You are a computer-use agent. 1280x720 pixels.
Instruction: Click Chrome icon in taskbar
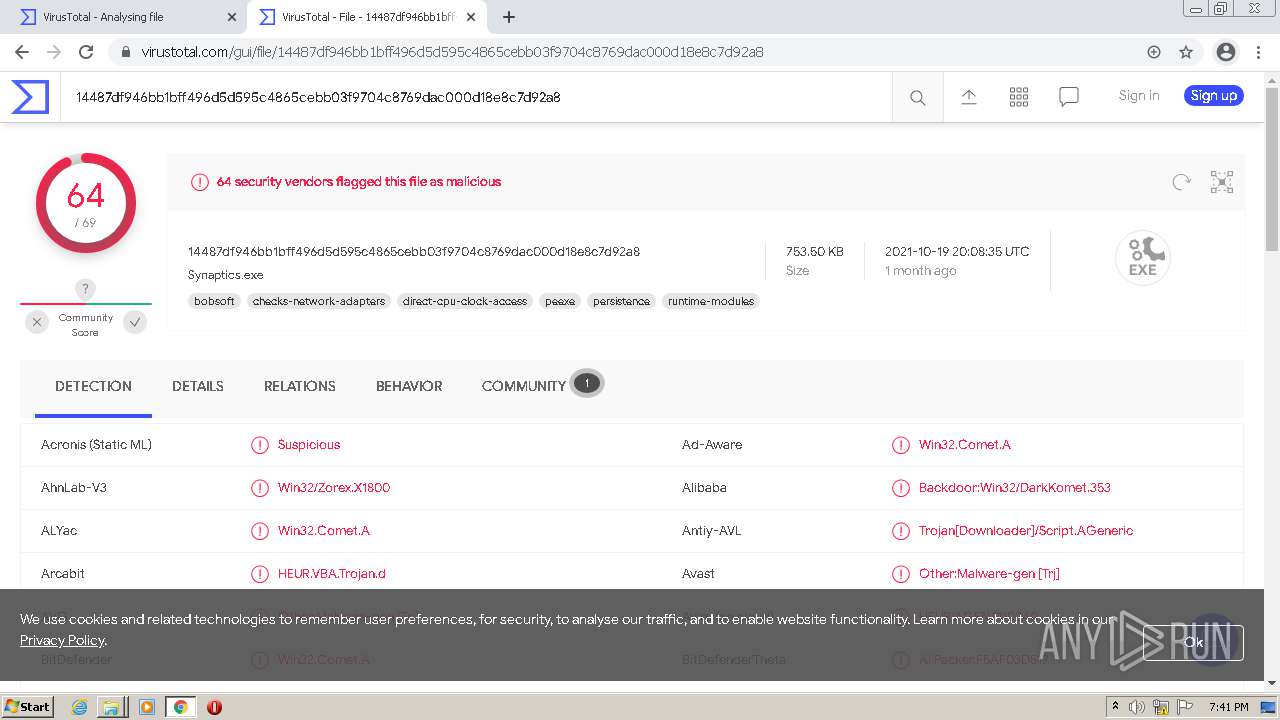click(x=180, y=707)
